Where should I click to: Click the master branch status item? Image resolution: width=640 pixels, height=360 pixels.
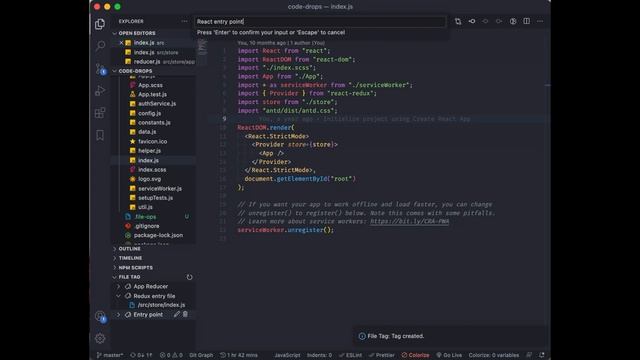point(110,355)
